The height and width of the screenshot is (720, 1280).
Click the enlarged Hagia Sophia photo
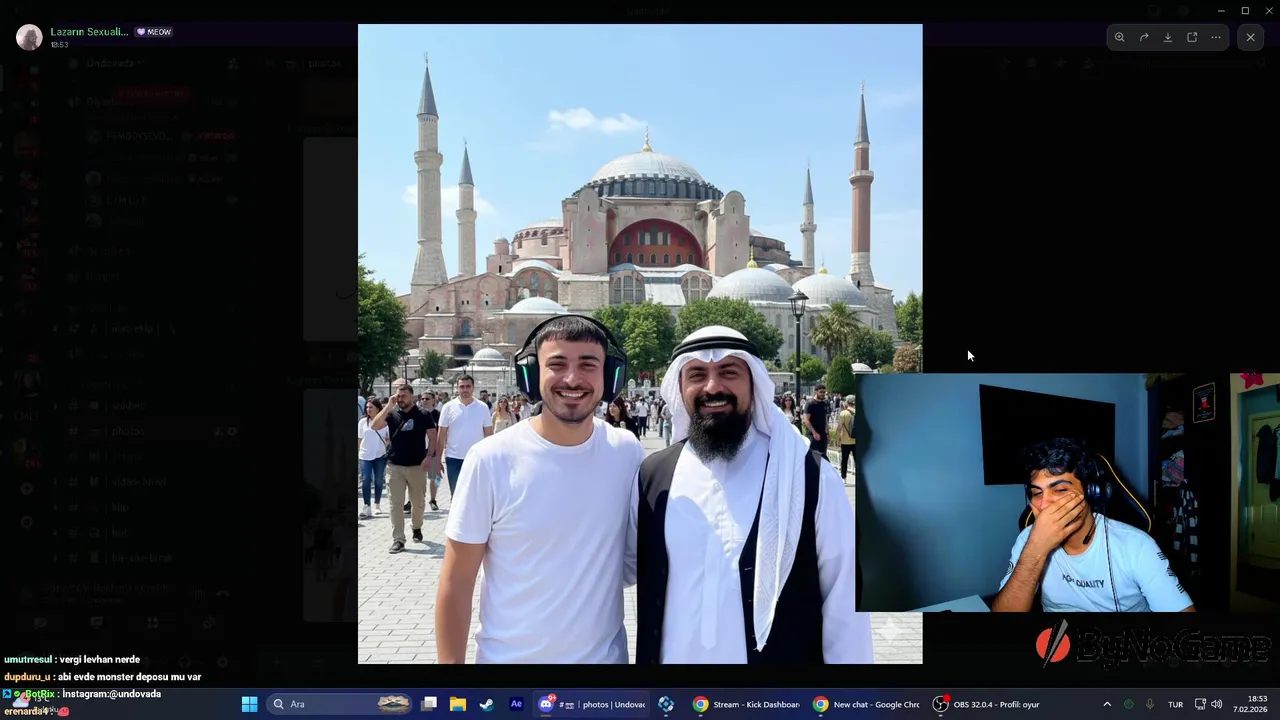640,344
